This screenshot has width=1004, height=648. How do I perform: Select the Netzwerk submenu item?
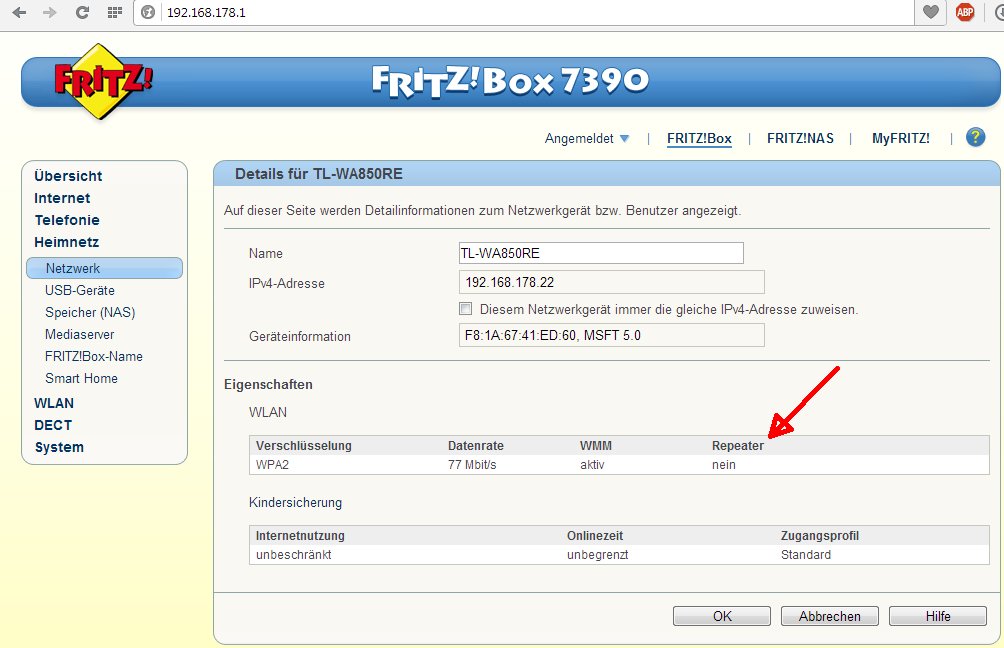pyautogui.click(x=104, y=268)
